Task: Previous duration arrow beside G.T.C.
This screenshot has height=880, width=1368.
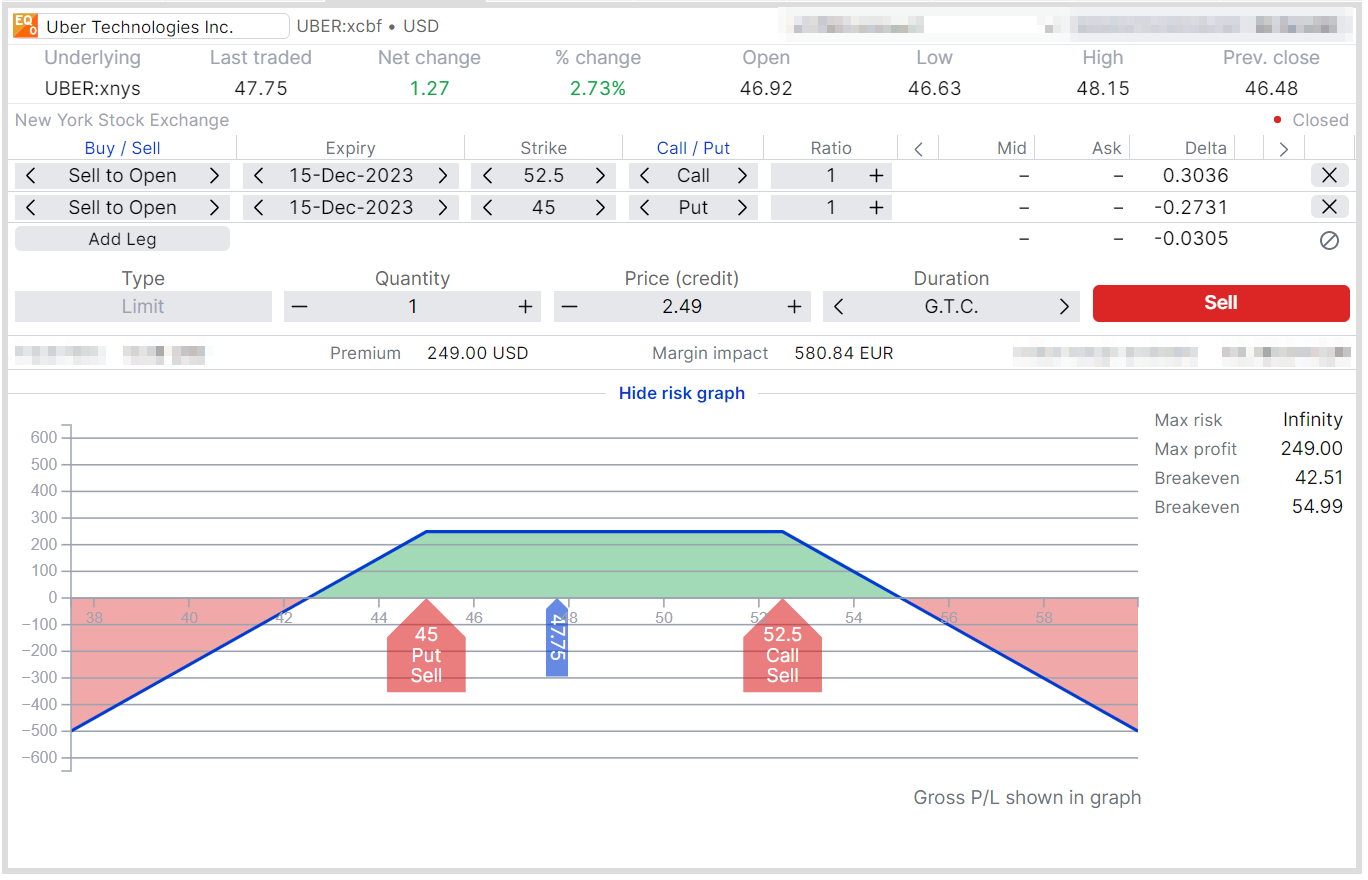Action: click(x=838, y=307)
